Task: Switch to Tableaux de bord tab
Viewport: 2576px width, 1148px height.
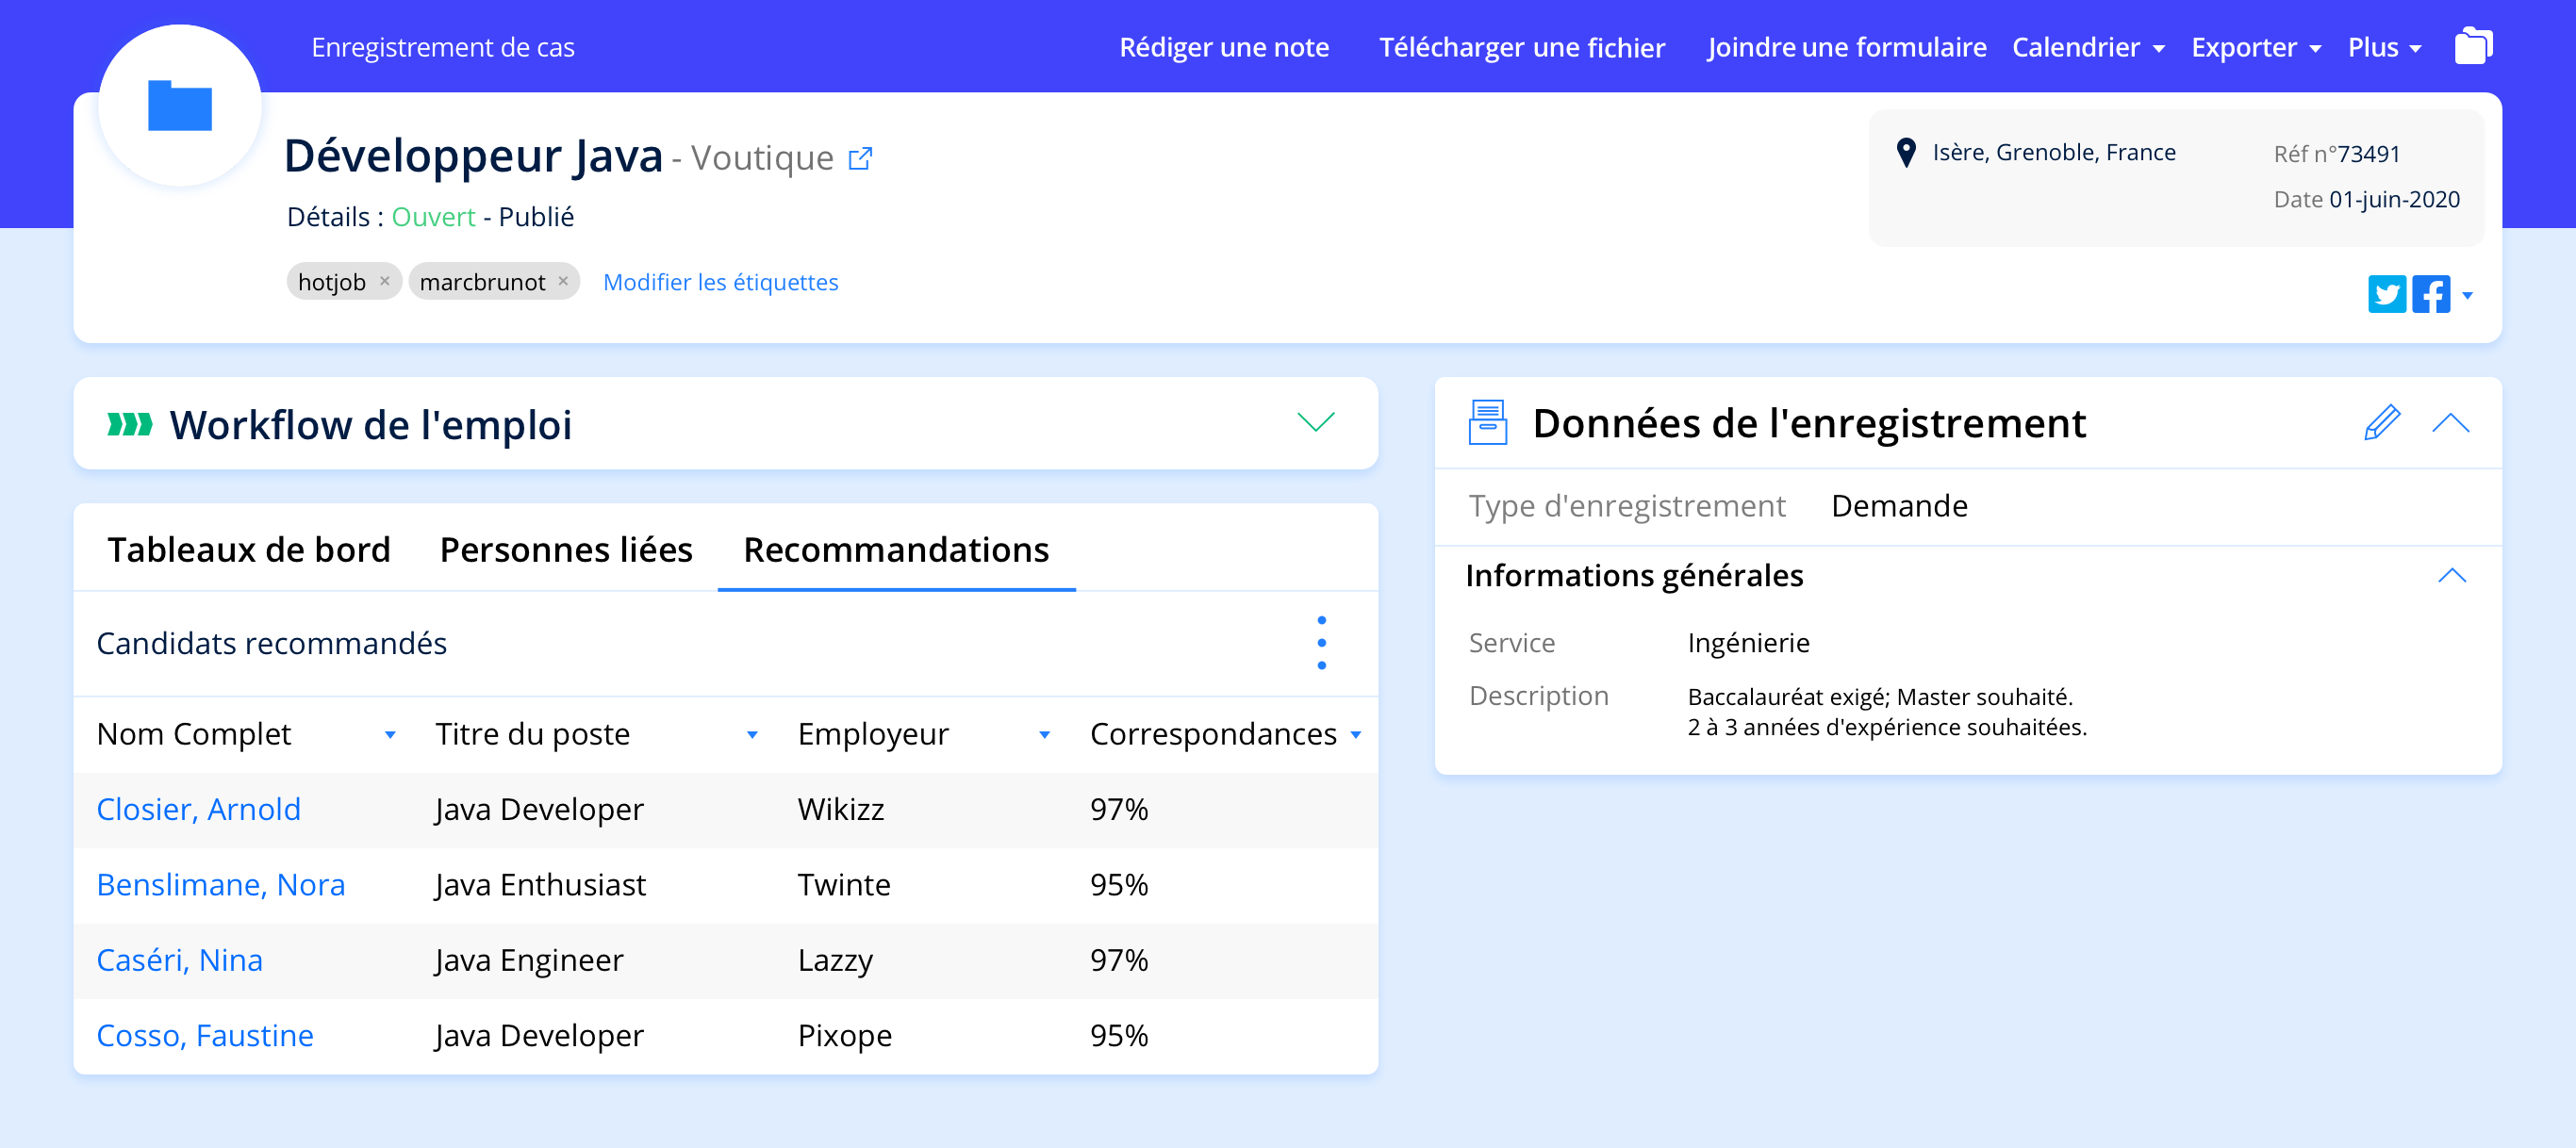Action: click(249, 549)
